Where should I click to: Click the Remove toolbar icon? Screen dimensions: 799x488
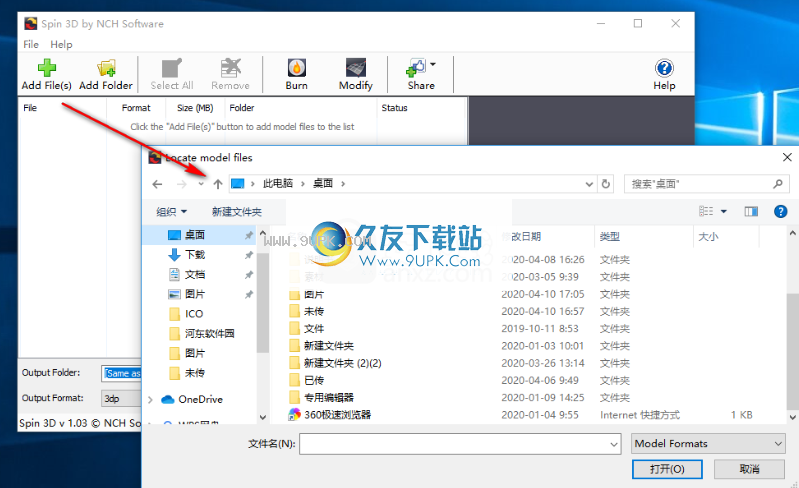point(230,68)
